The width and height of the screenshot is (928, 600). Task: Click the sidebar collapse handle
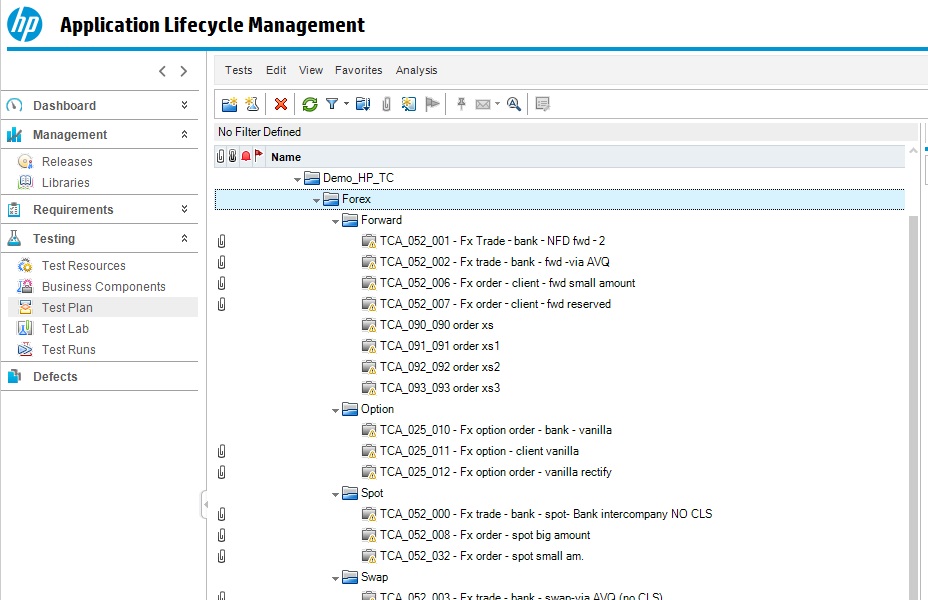[205, 505]
